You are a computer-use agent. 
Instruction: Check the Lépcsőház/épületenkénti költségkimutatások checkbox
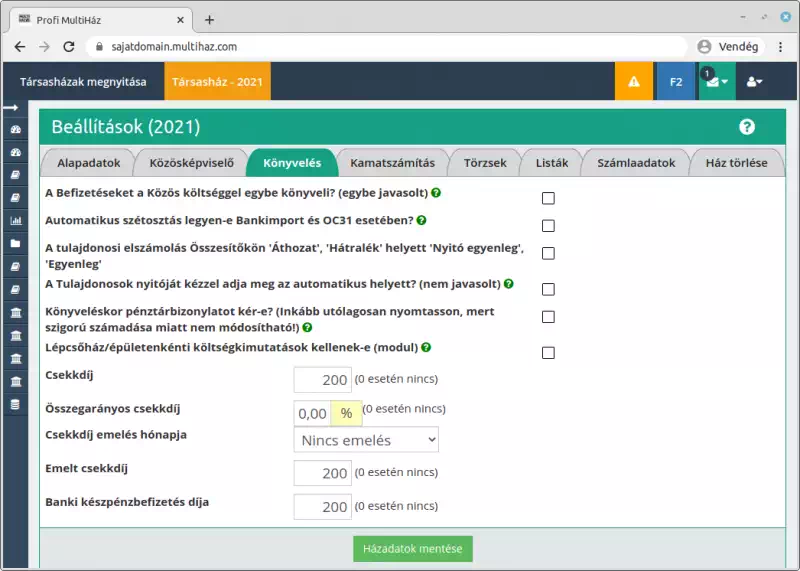(548, 353)
